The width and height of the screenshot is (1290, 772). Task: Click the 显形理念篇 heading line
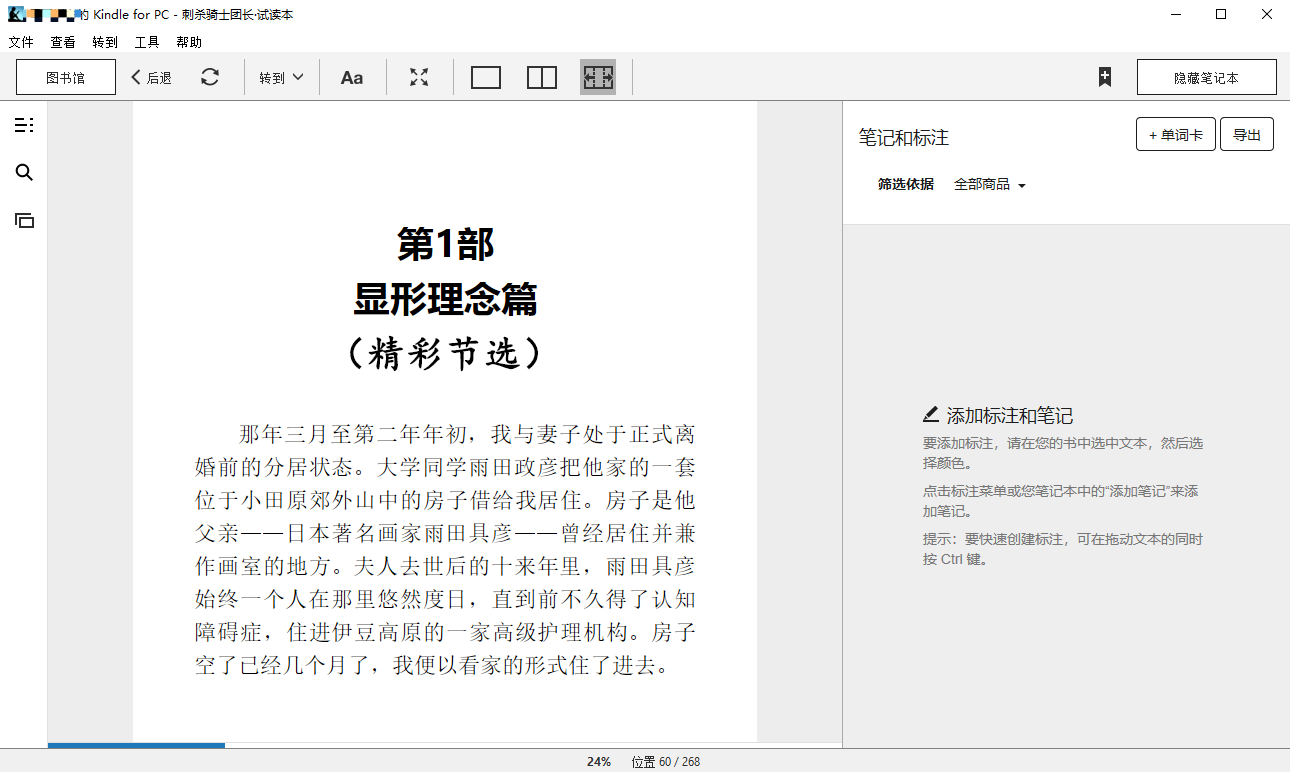445,299
